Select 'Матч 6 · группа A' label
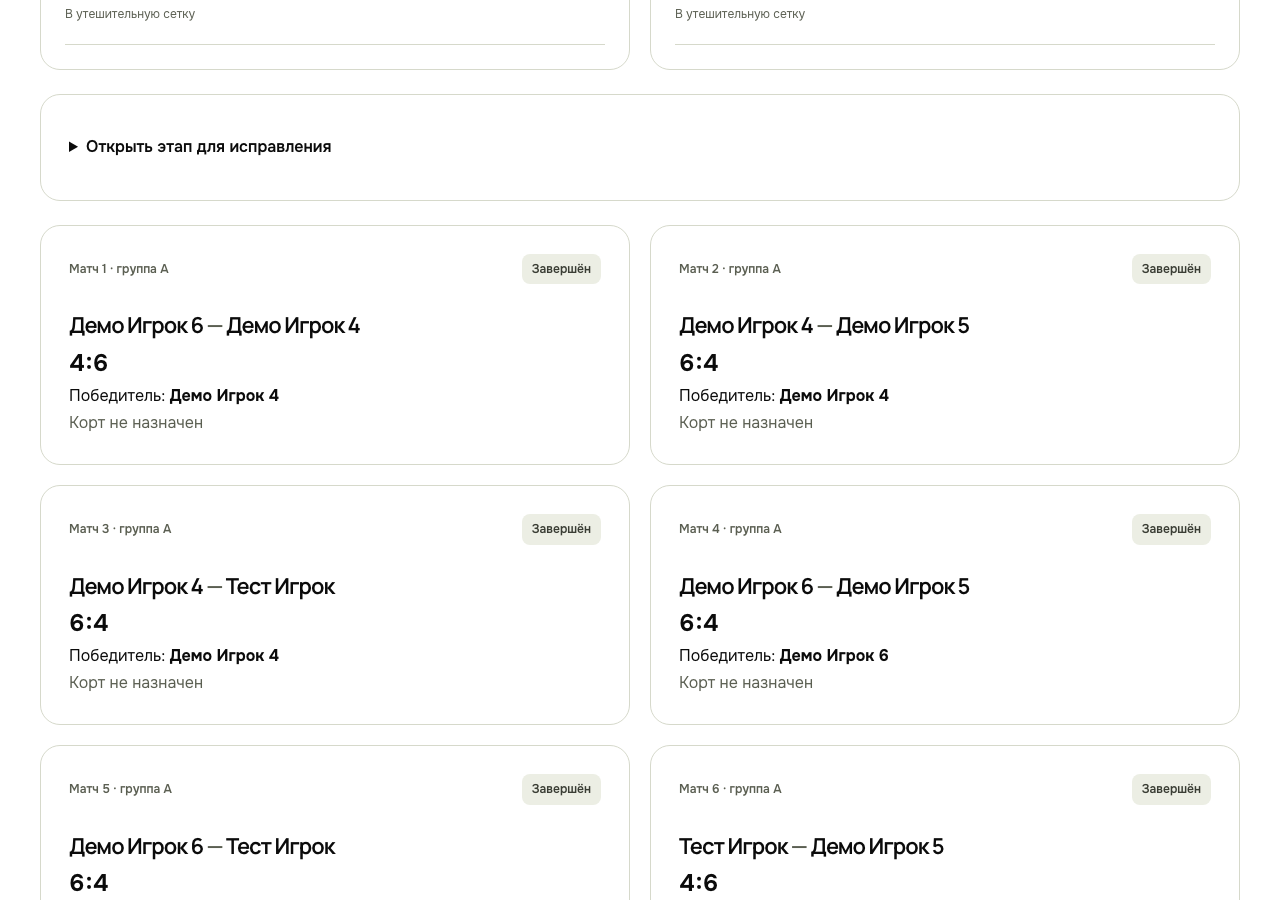Image resolution: width=1280 pixels, height=900 pixels. click(x=730, y=789)
